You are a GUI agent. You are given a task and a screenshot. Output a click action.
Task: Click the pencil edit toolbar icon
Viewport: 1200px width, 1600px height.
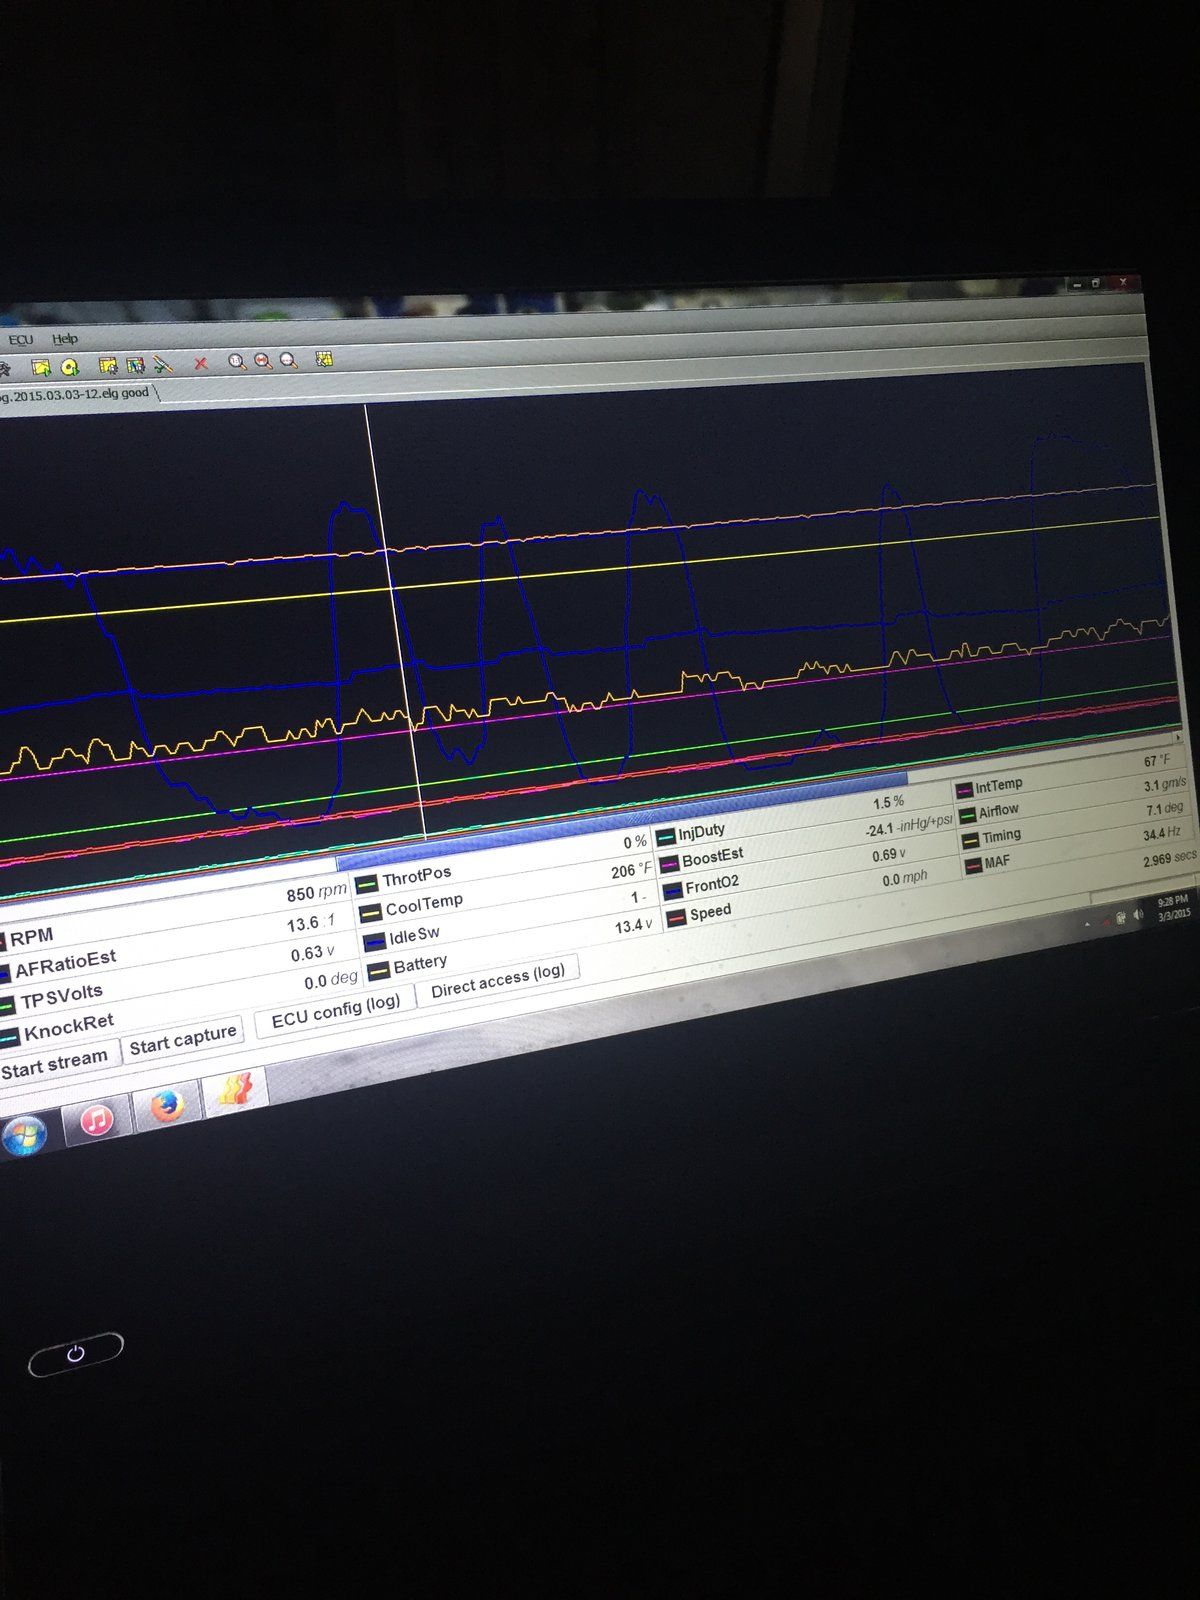point(163,364)
